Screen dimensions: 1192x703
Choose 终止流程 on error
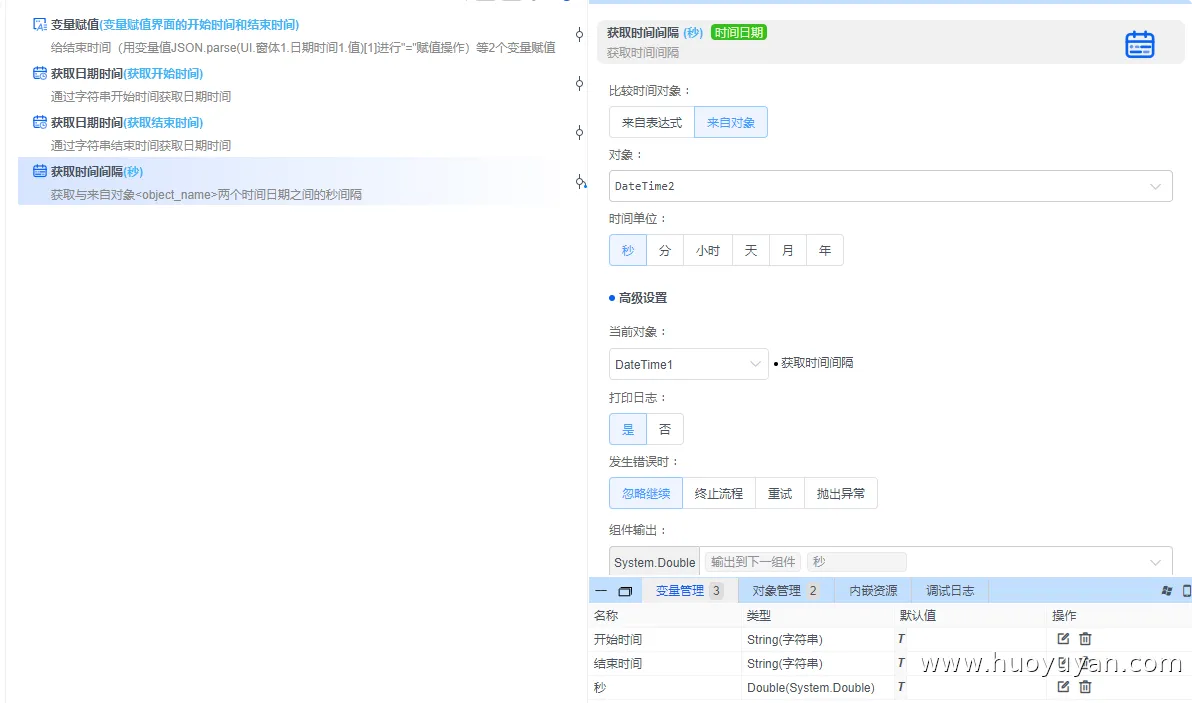tap(718, 493)
